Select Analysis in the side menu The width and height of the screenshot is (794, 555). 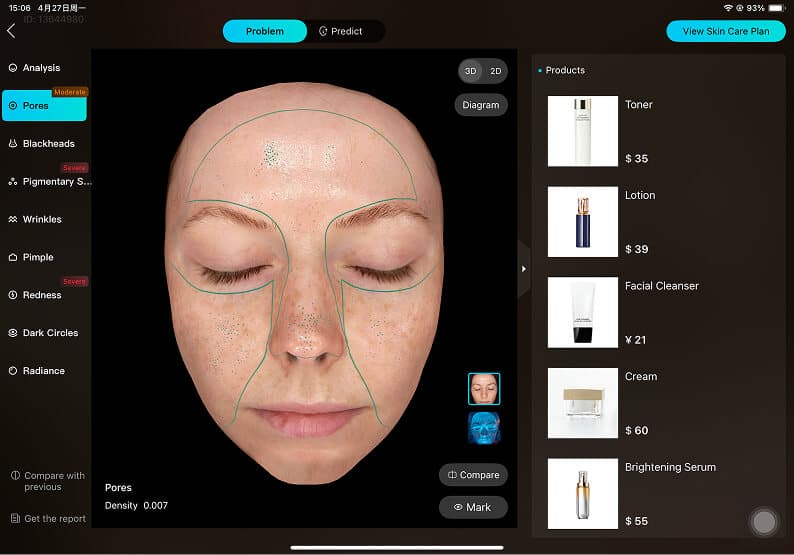point(44,68)
